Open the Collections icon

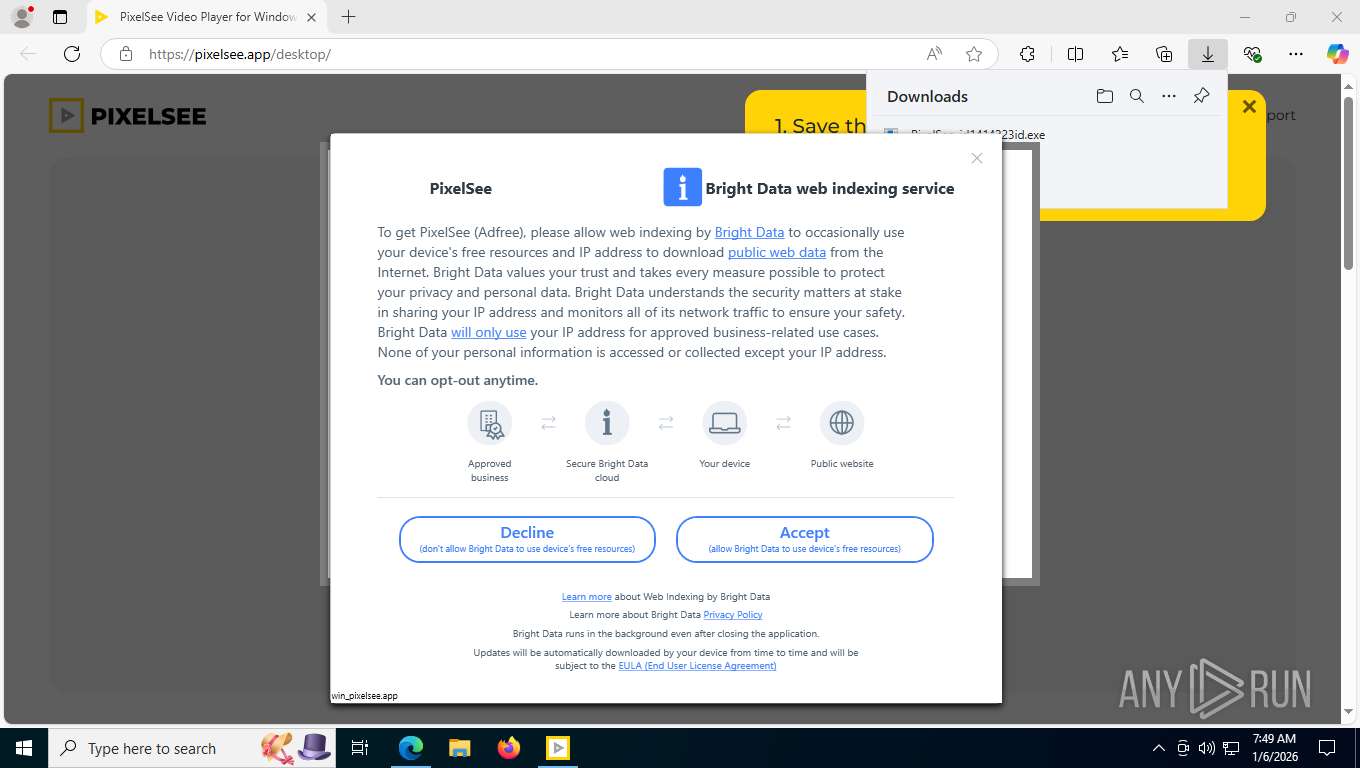(x=1163, y=54)
